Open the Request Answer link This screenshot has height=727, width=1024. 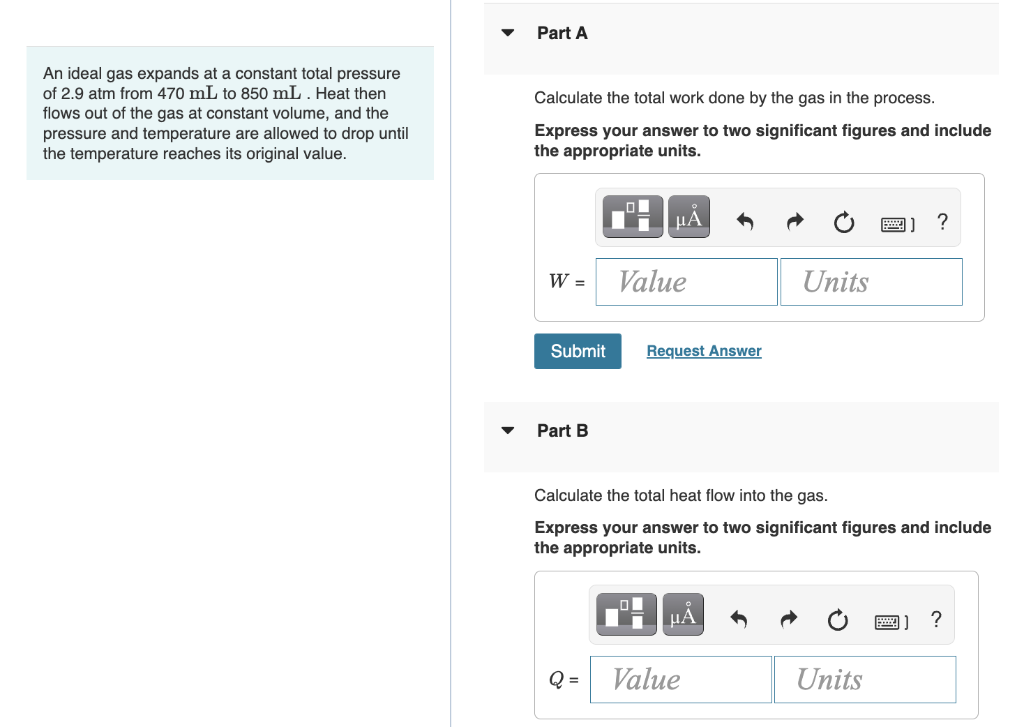pyautogui.click(x=704, y=351)
